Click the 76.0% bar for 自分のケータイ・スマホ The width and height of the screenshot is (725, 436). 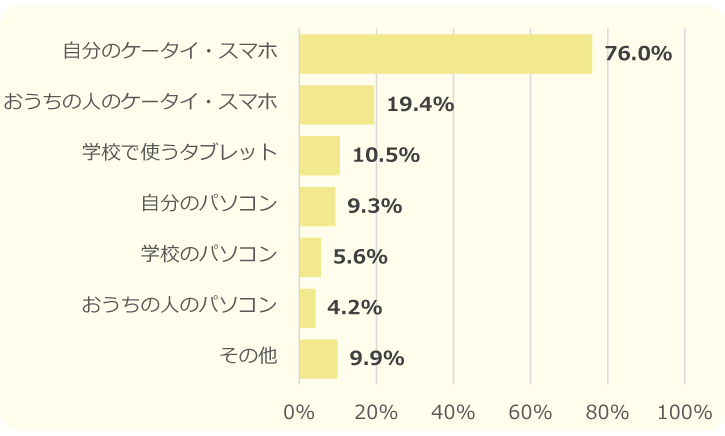[x=445, y=53]
